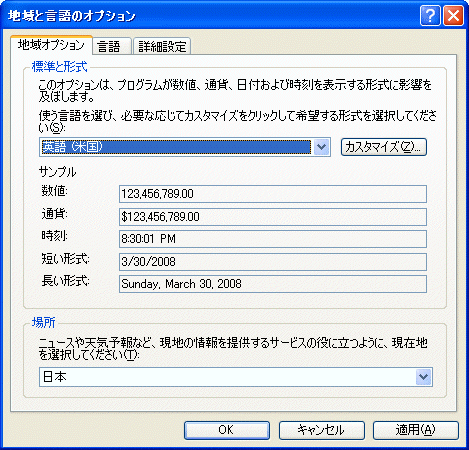
Task: Select the 地域オプション tab
Action: pos(51,45)
